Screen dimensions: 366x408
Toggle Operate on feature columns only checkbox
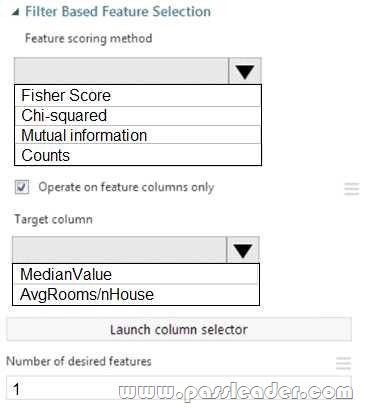(22, 187)
